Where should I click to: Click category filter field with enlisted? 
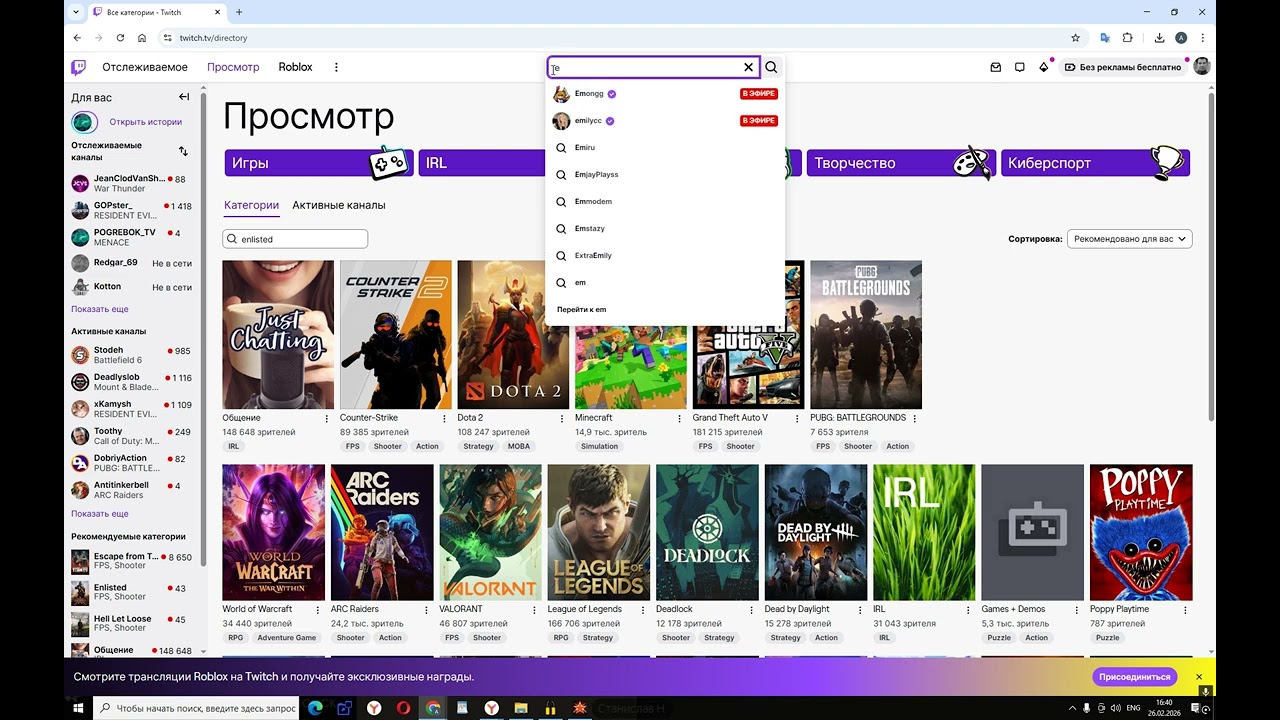point(295,239)
